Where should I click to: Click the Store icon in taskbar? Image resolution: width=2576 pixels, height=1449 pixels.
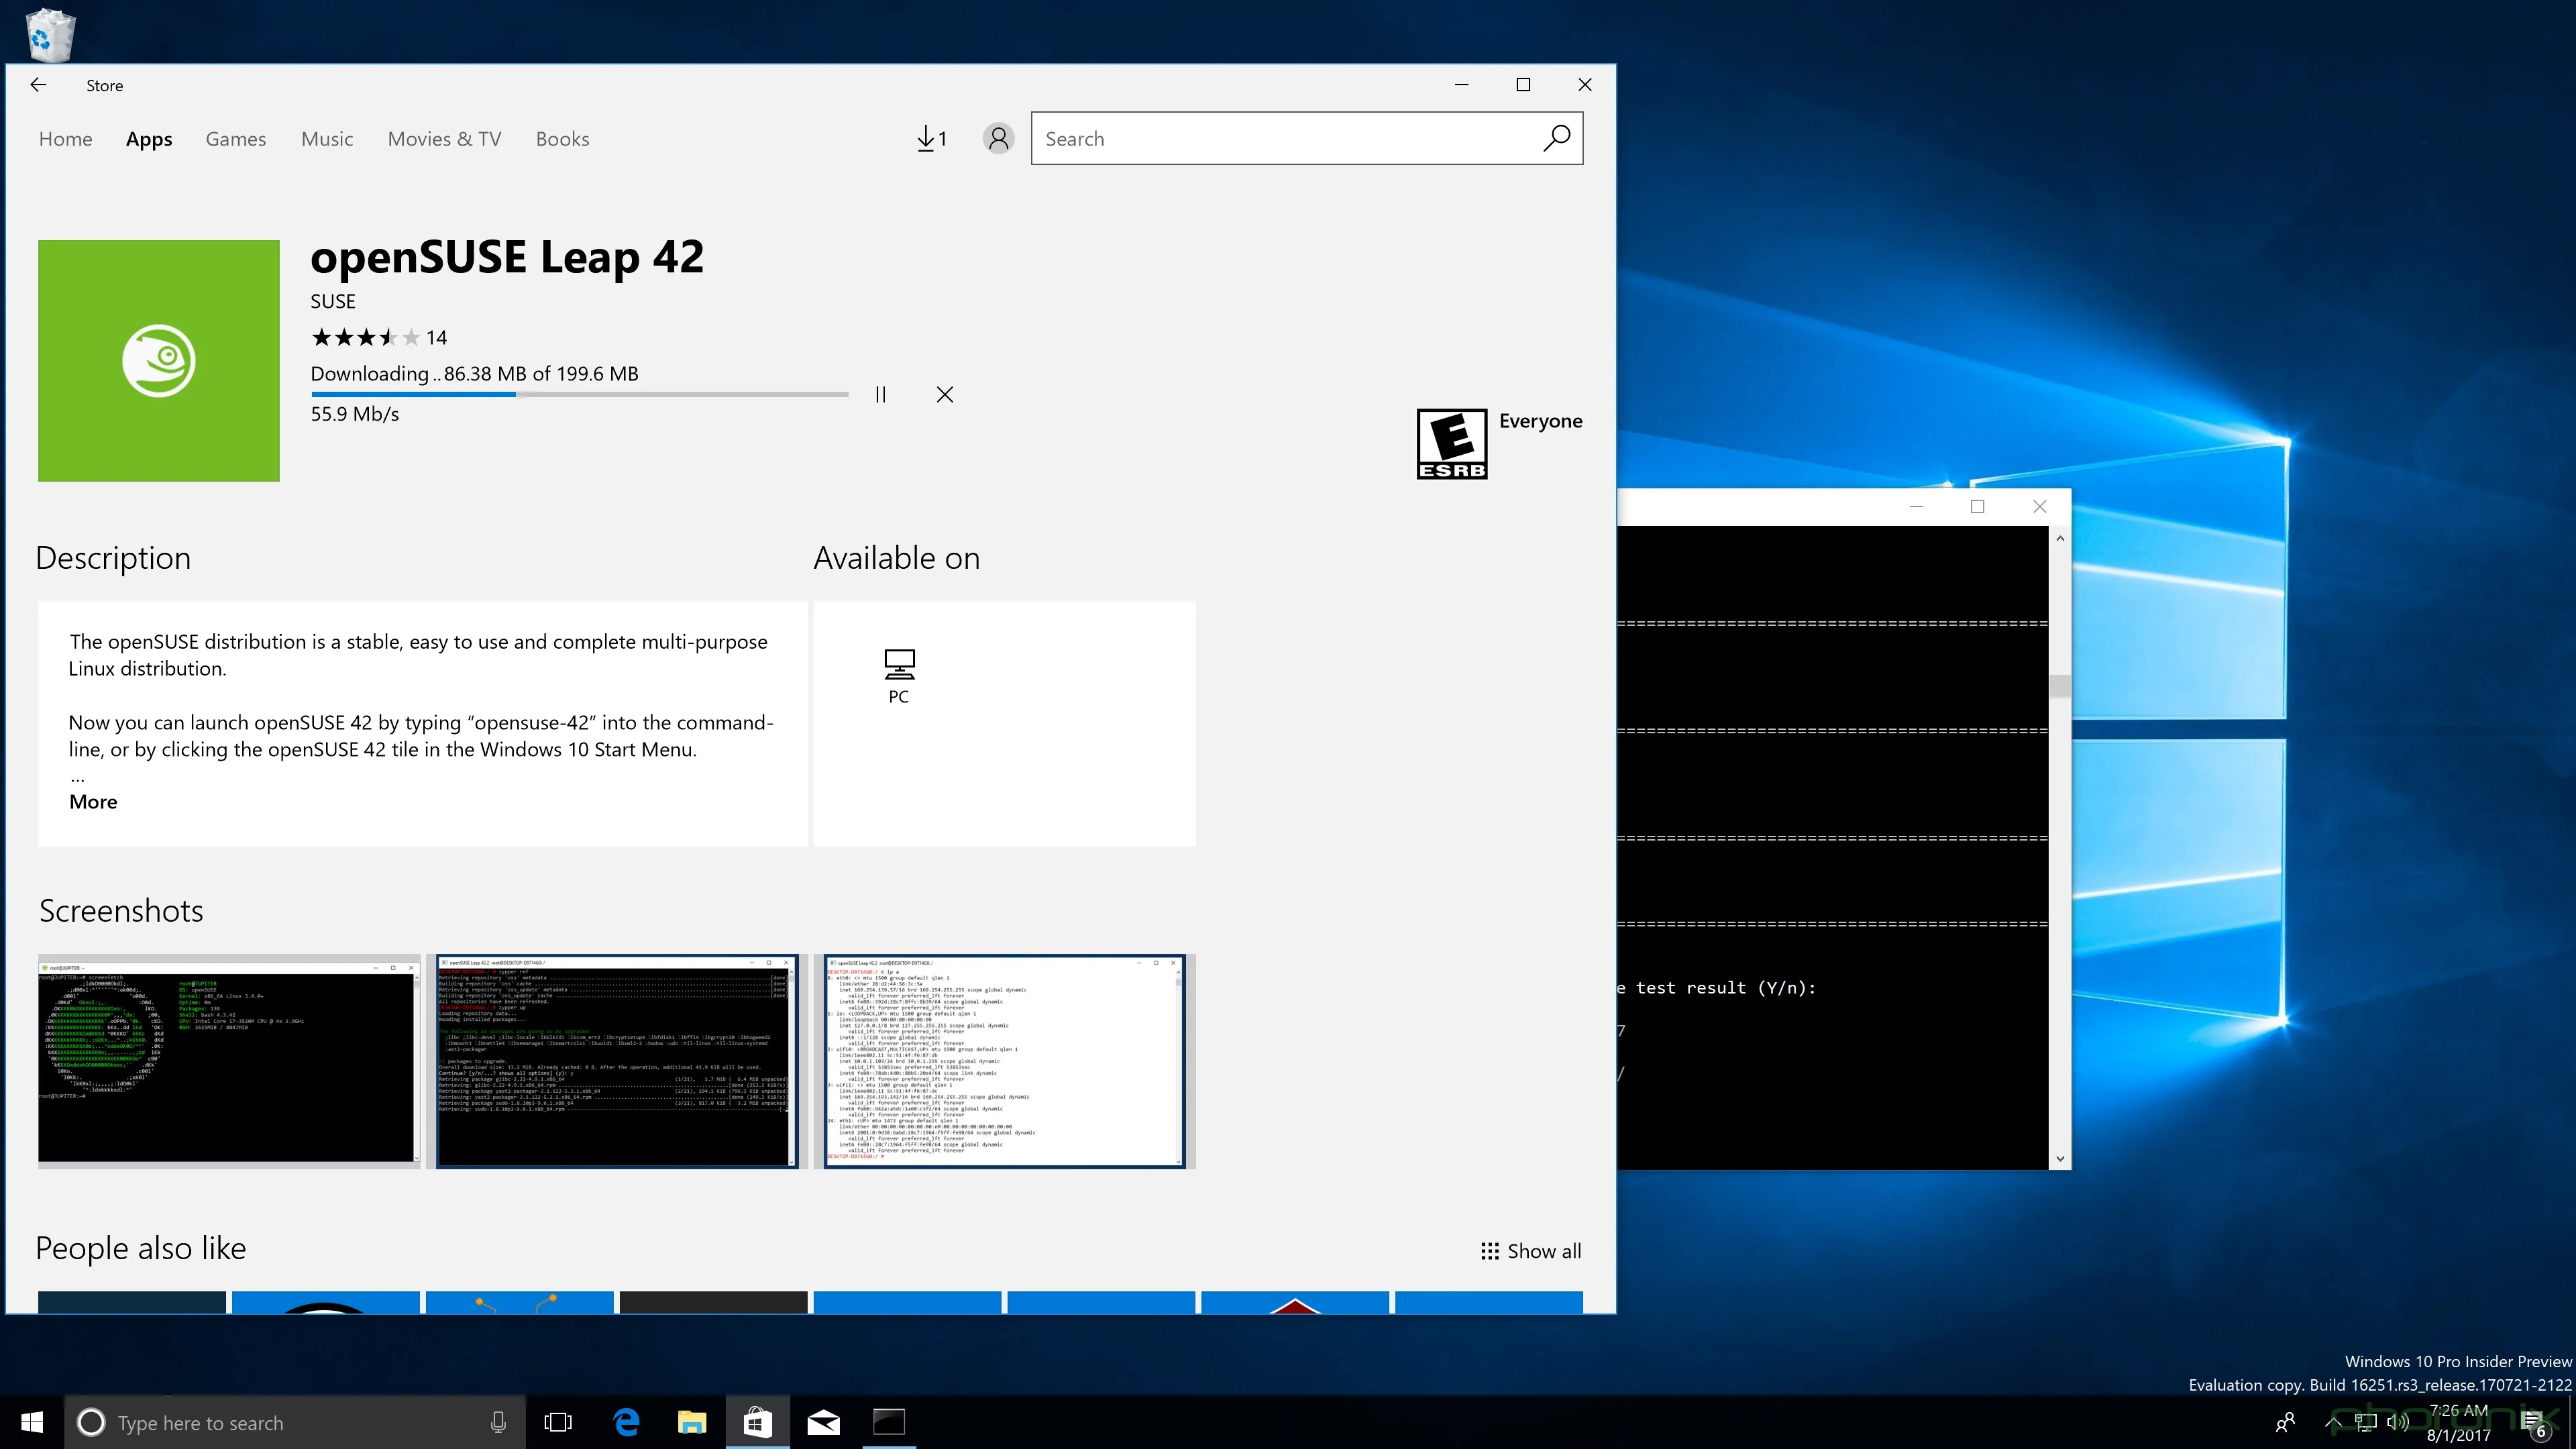pyautogui.click(x=758, y=1422)
